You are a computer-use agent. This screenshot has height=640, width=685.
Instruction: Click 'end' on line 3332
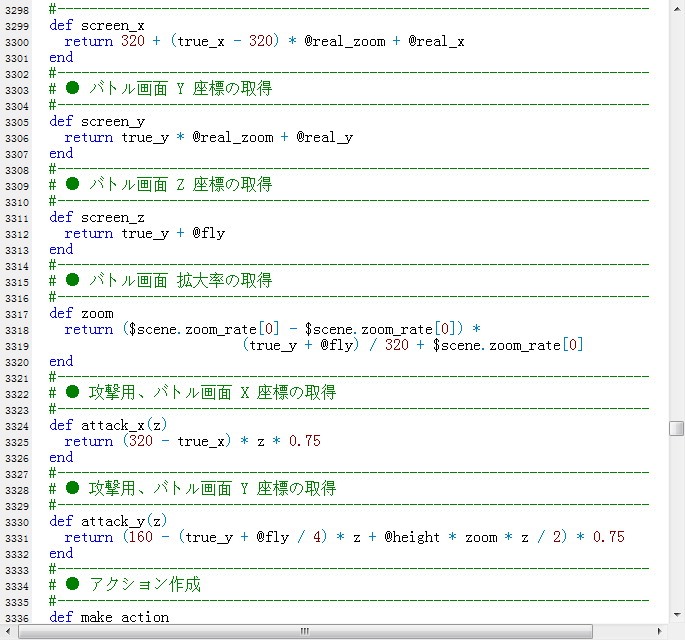(x=61, y=554)
